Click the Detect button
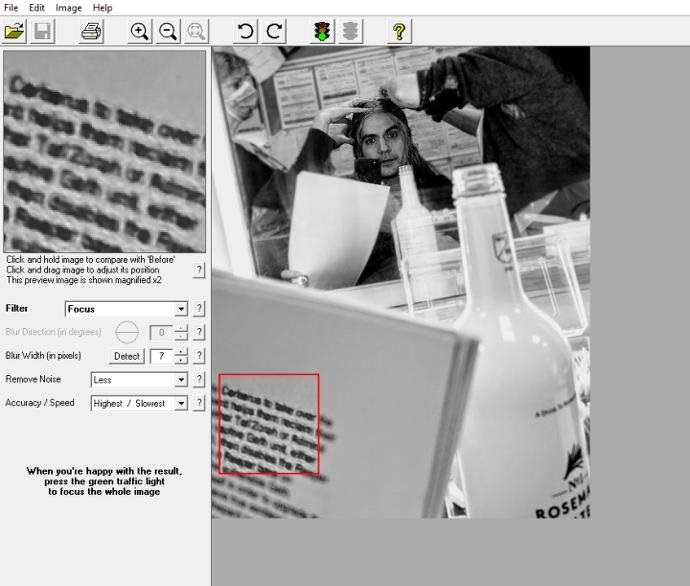 point(127,356)
